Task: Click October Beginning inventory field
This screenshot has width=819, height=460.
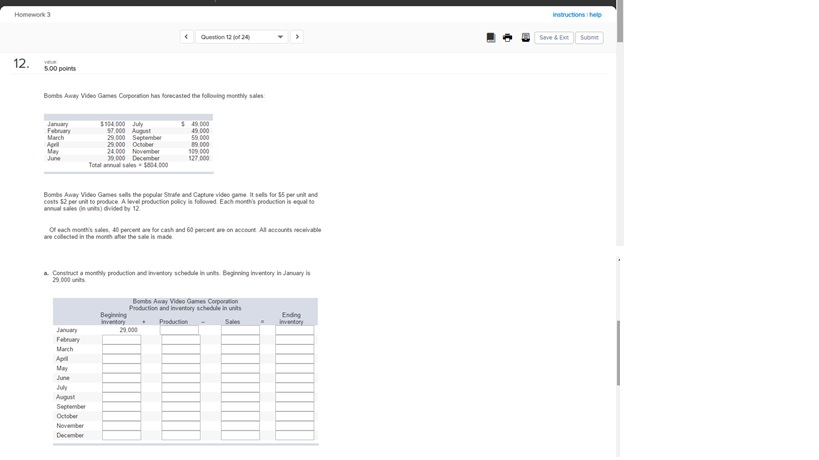Action: (122, 416)
